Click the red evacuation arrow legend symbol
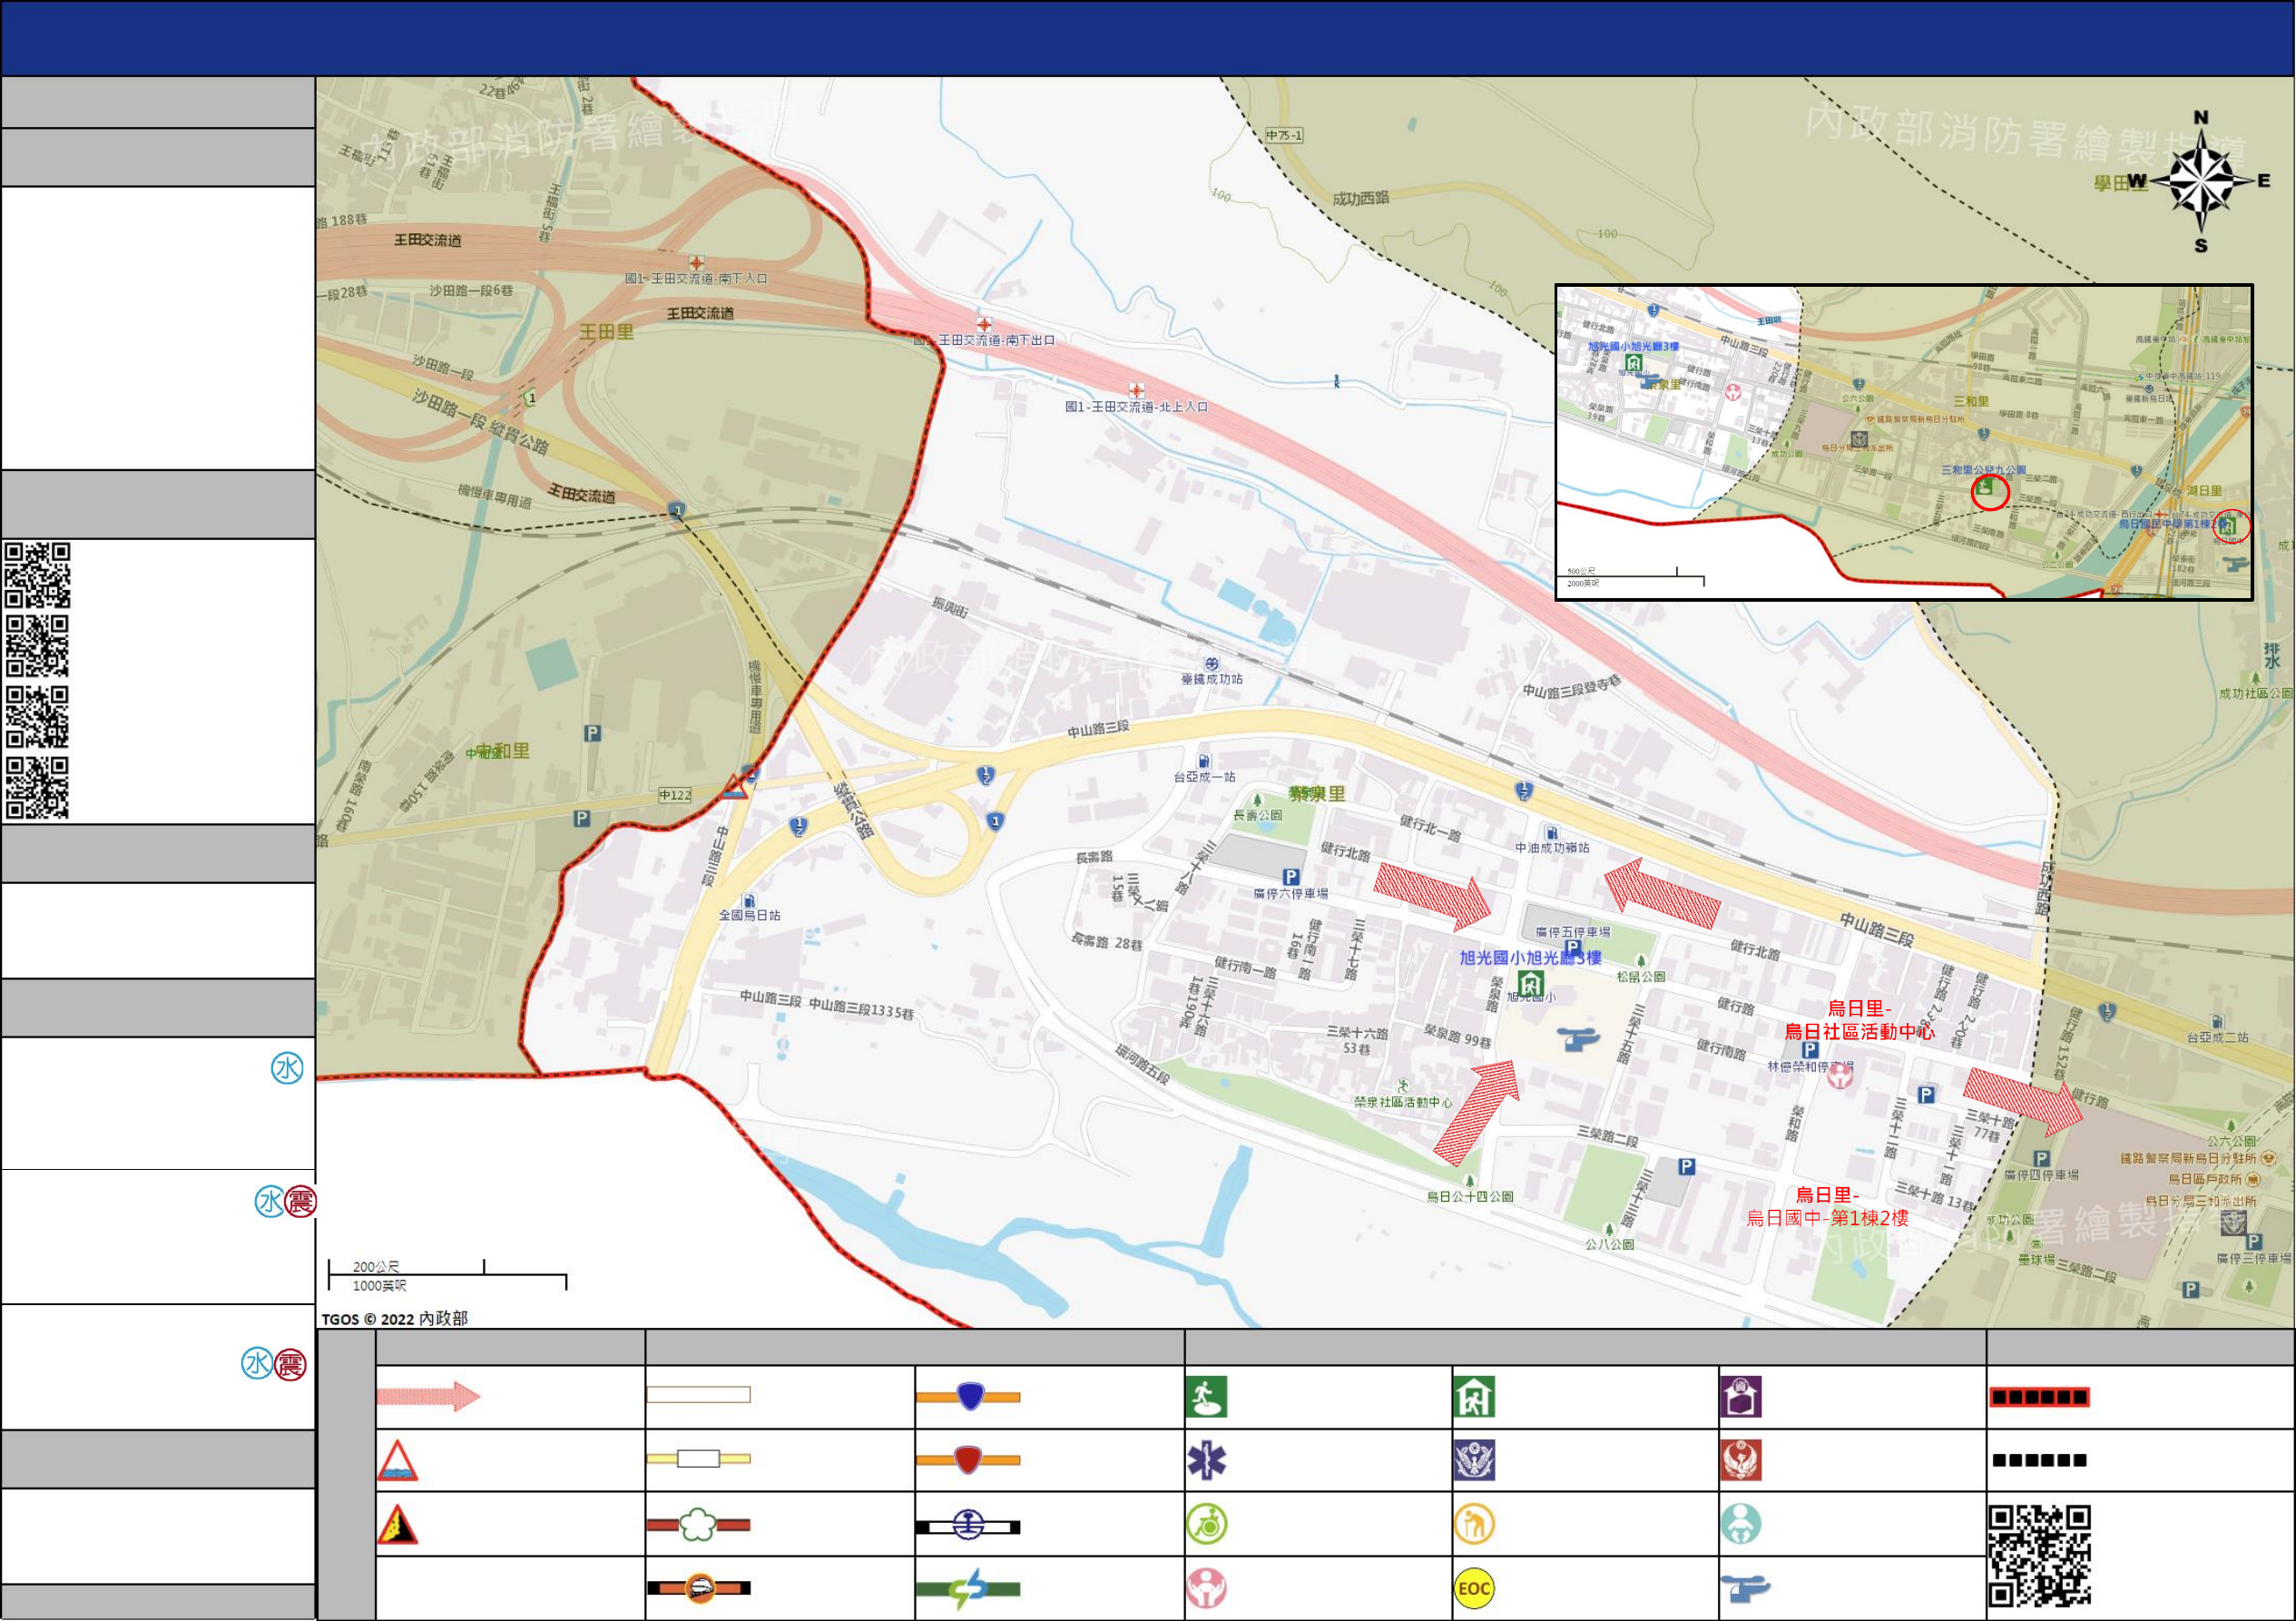Screen dimensions: 2296x1621 (x=428, y=1395)
